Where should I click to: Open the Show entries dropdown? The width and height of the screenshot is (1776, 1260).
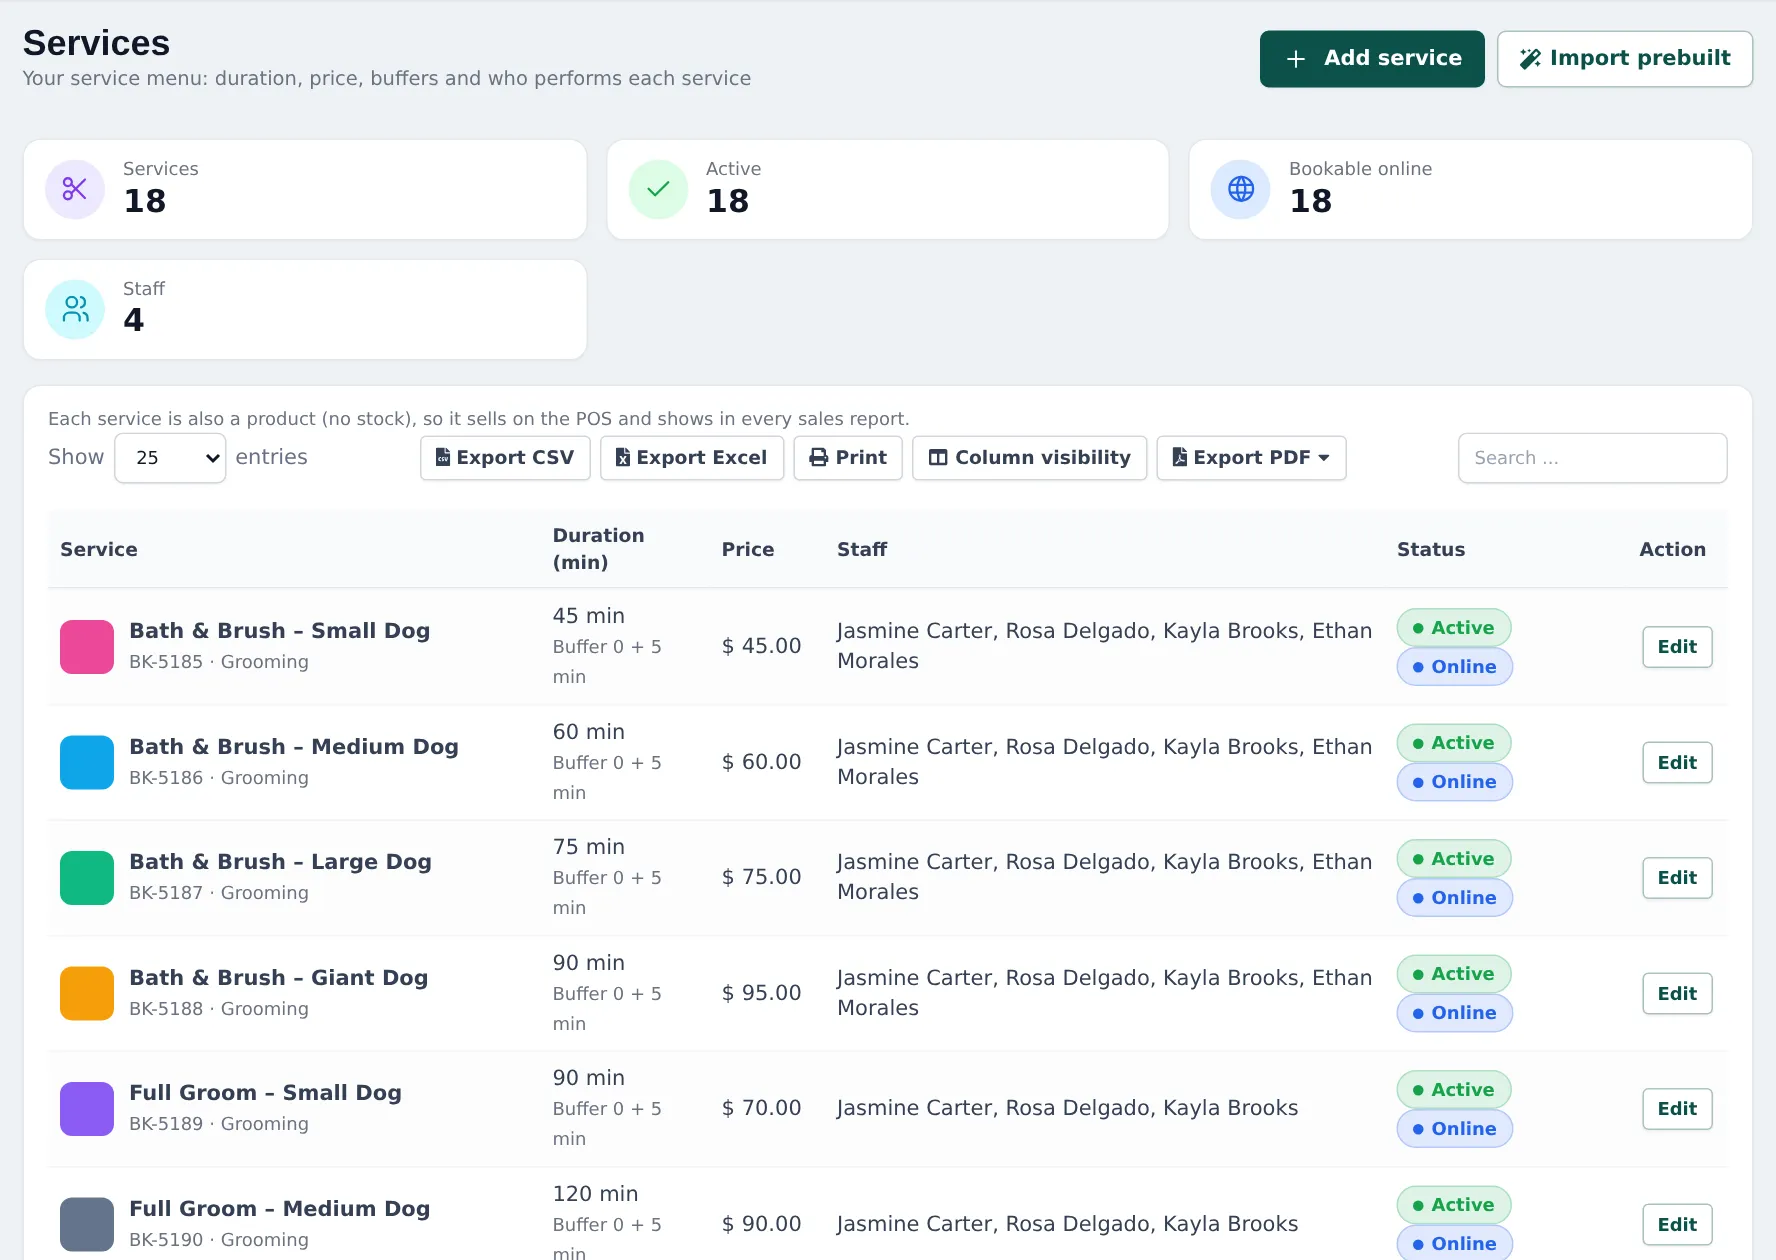[170, 458]
